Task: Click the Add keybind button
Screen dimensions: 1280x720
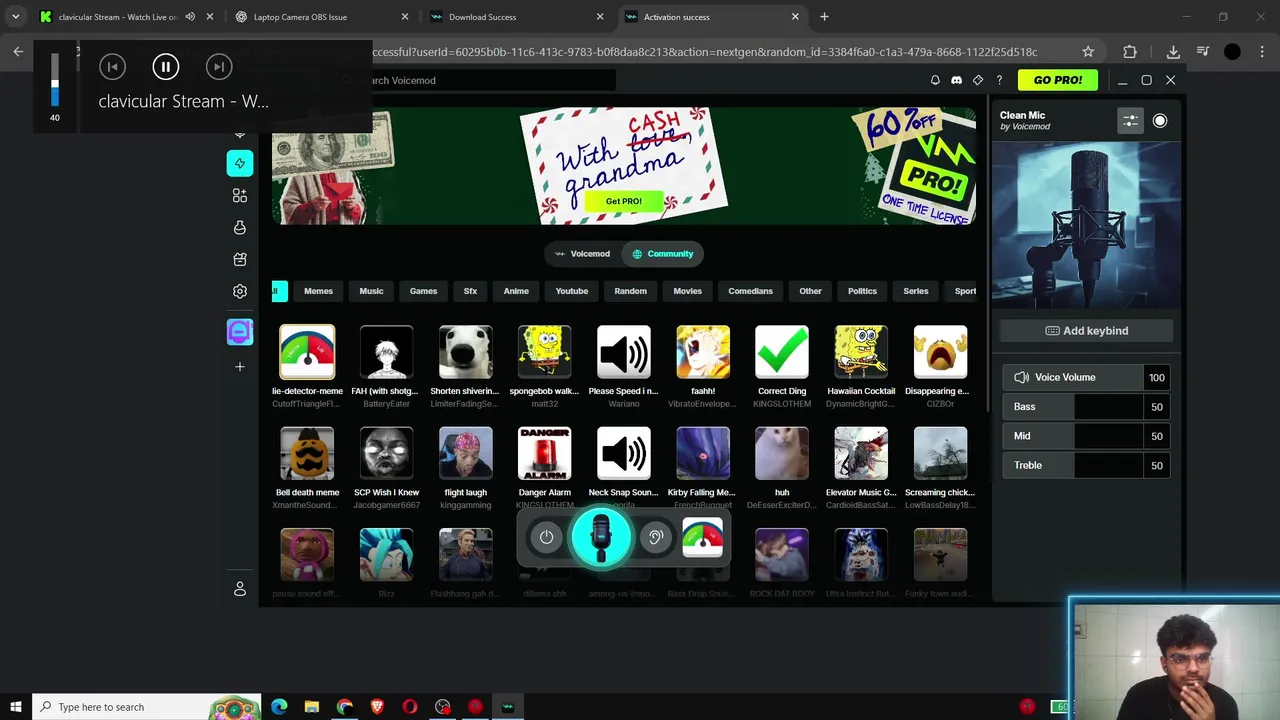Action: [1087, 331]
